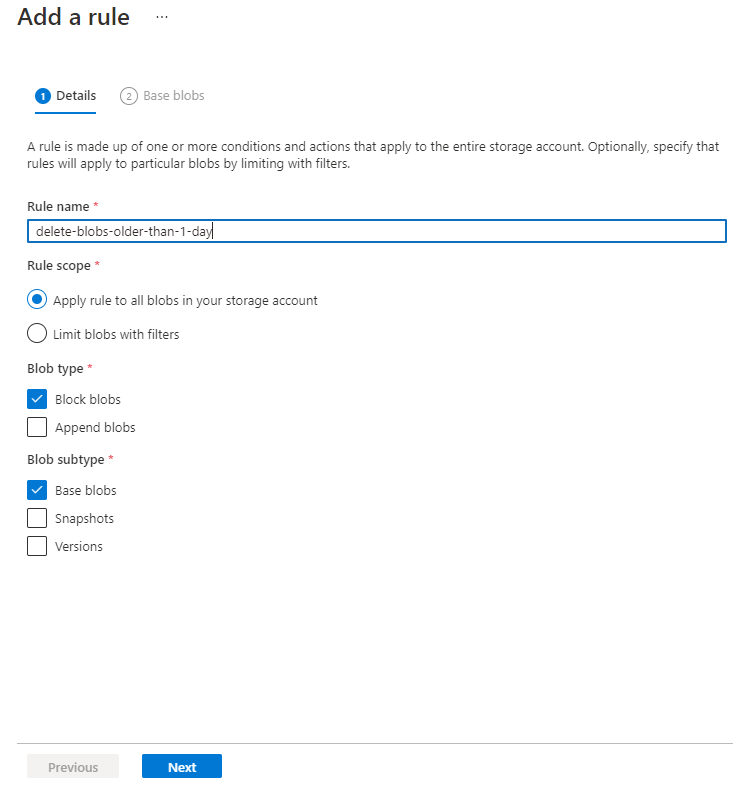Check the Snapshots checkbox
The height and width of the screenshot is (785, 733).
pos(37,518)
